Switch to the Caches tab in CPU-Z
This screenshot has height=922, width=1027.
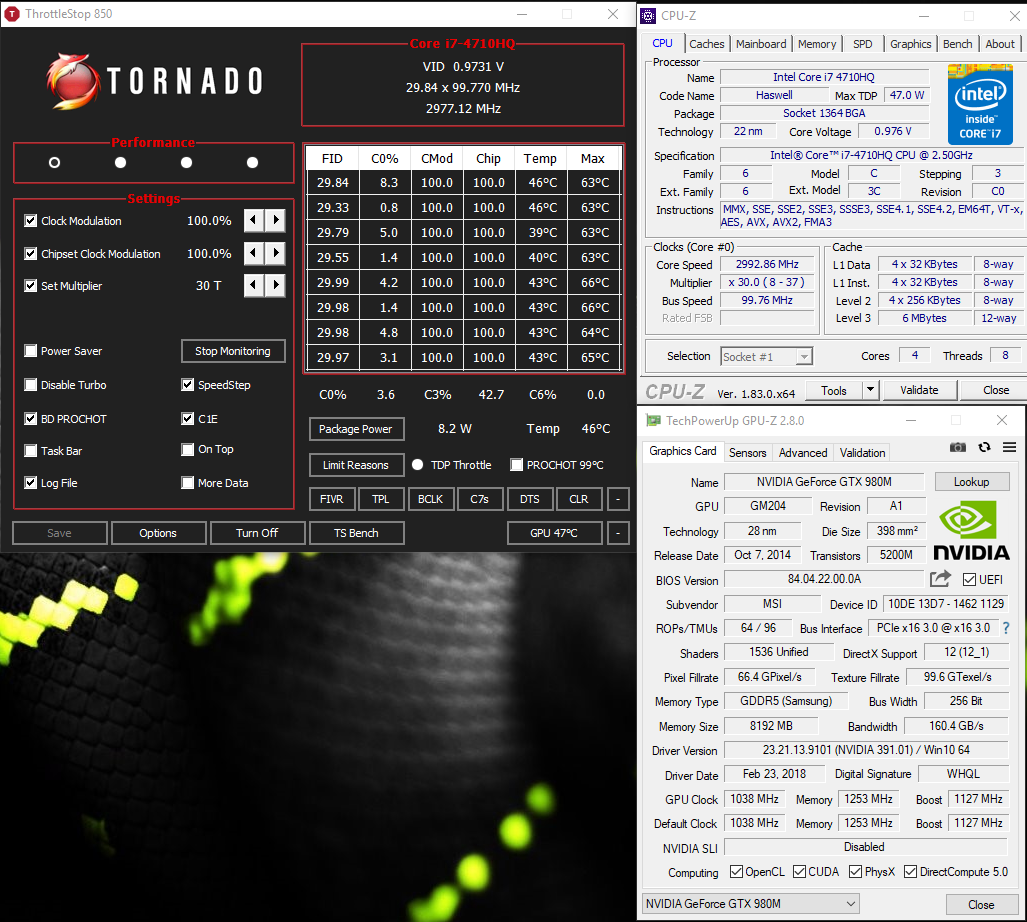coord(707,44)
